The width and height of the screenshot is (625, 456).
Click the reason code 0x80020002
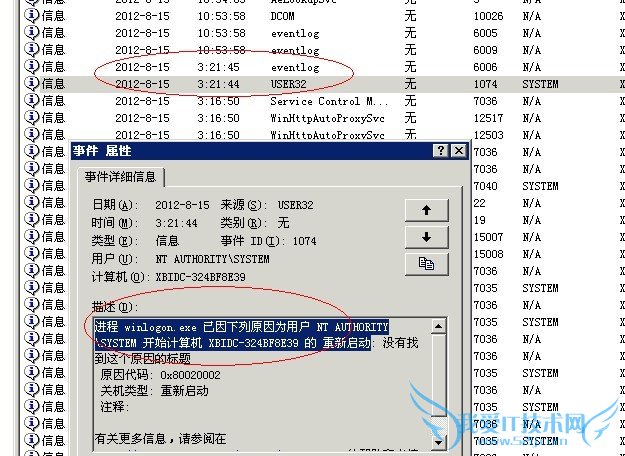click(190, 375)
